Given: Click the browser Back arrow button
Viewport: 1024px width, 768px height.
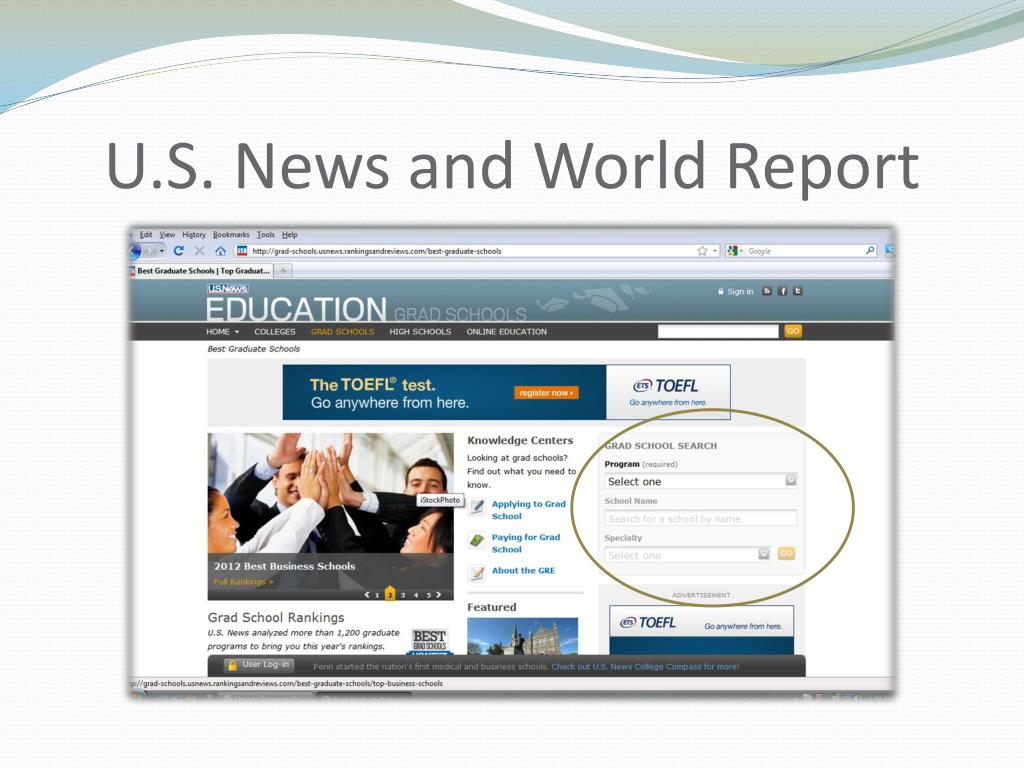Looking at the screenshot, I should tap(135, 251).
